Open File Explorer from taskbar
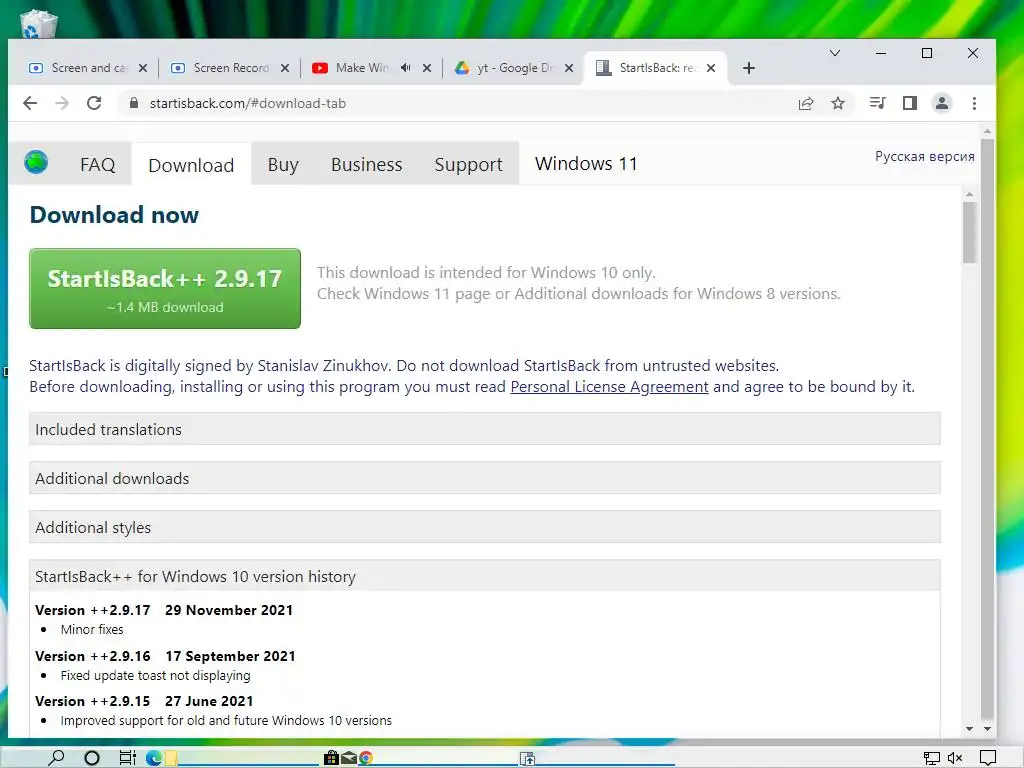This screenshot has height=768, width=1024. tap(171, 758)
